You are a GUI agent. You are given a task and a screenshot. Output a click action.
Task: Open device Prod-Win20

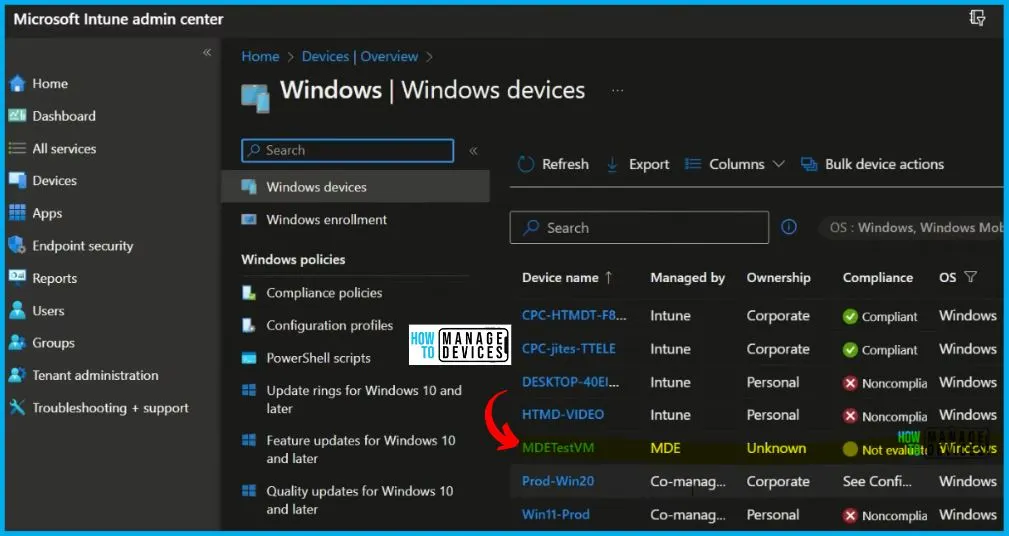pos(558,481)
